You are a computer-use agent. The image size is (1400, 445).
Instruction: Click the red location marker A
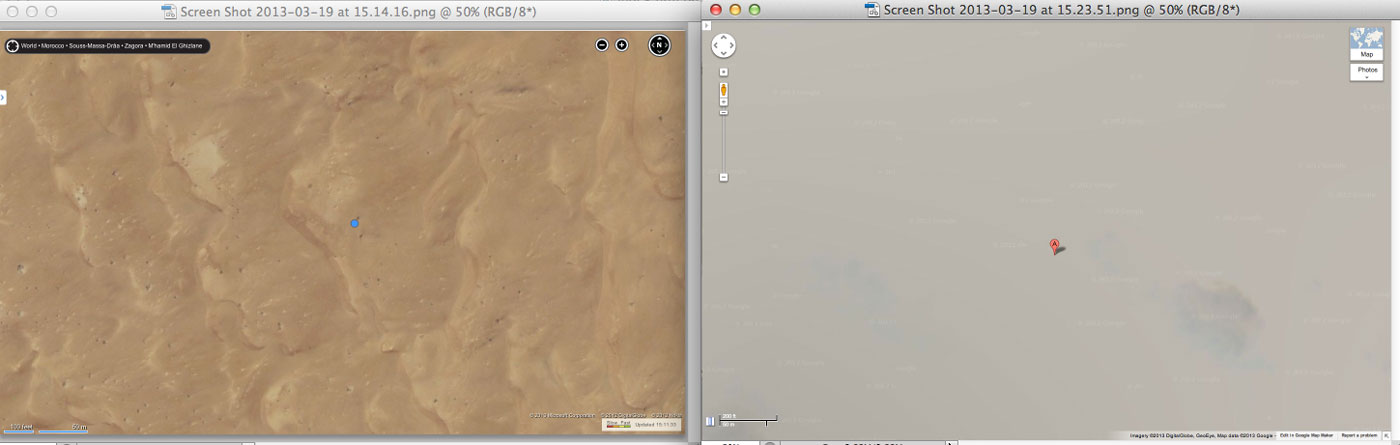pos(1054,245)
